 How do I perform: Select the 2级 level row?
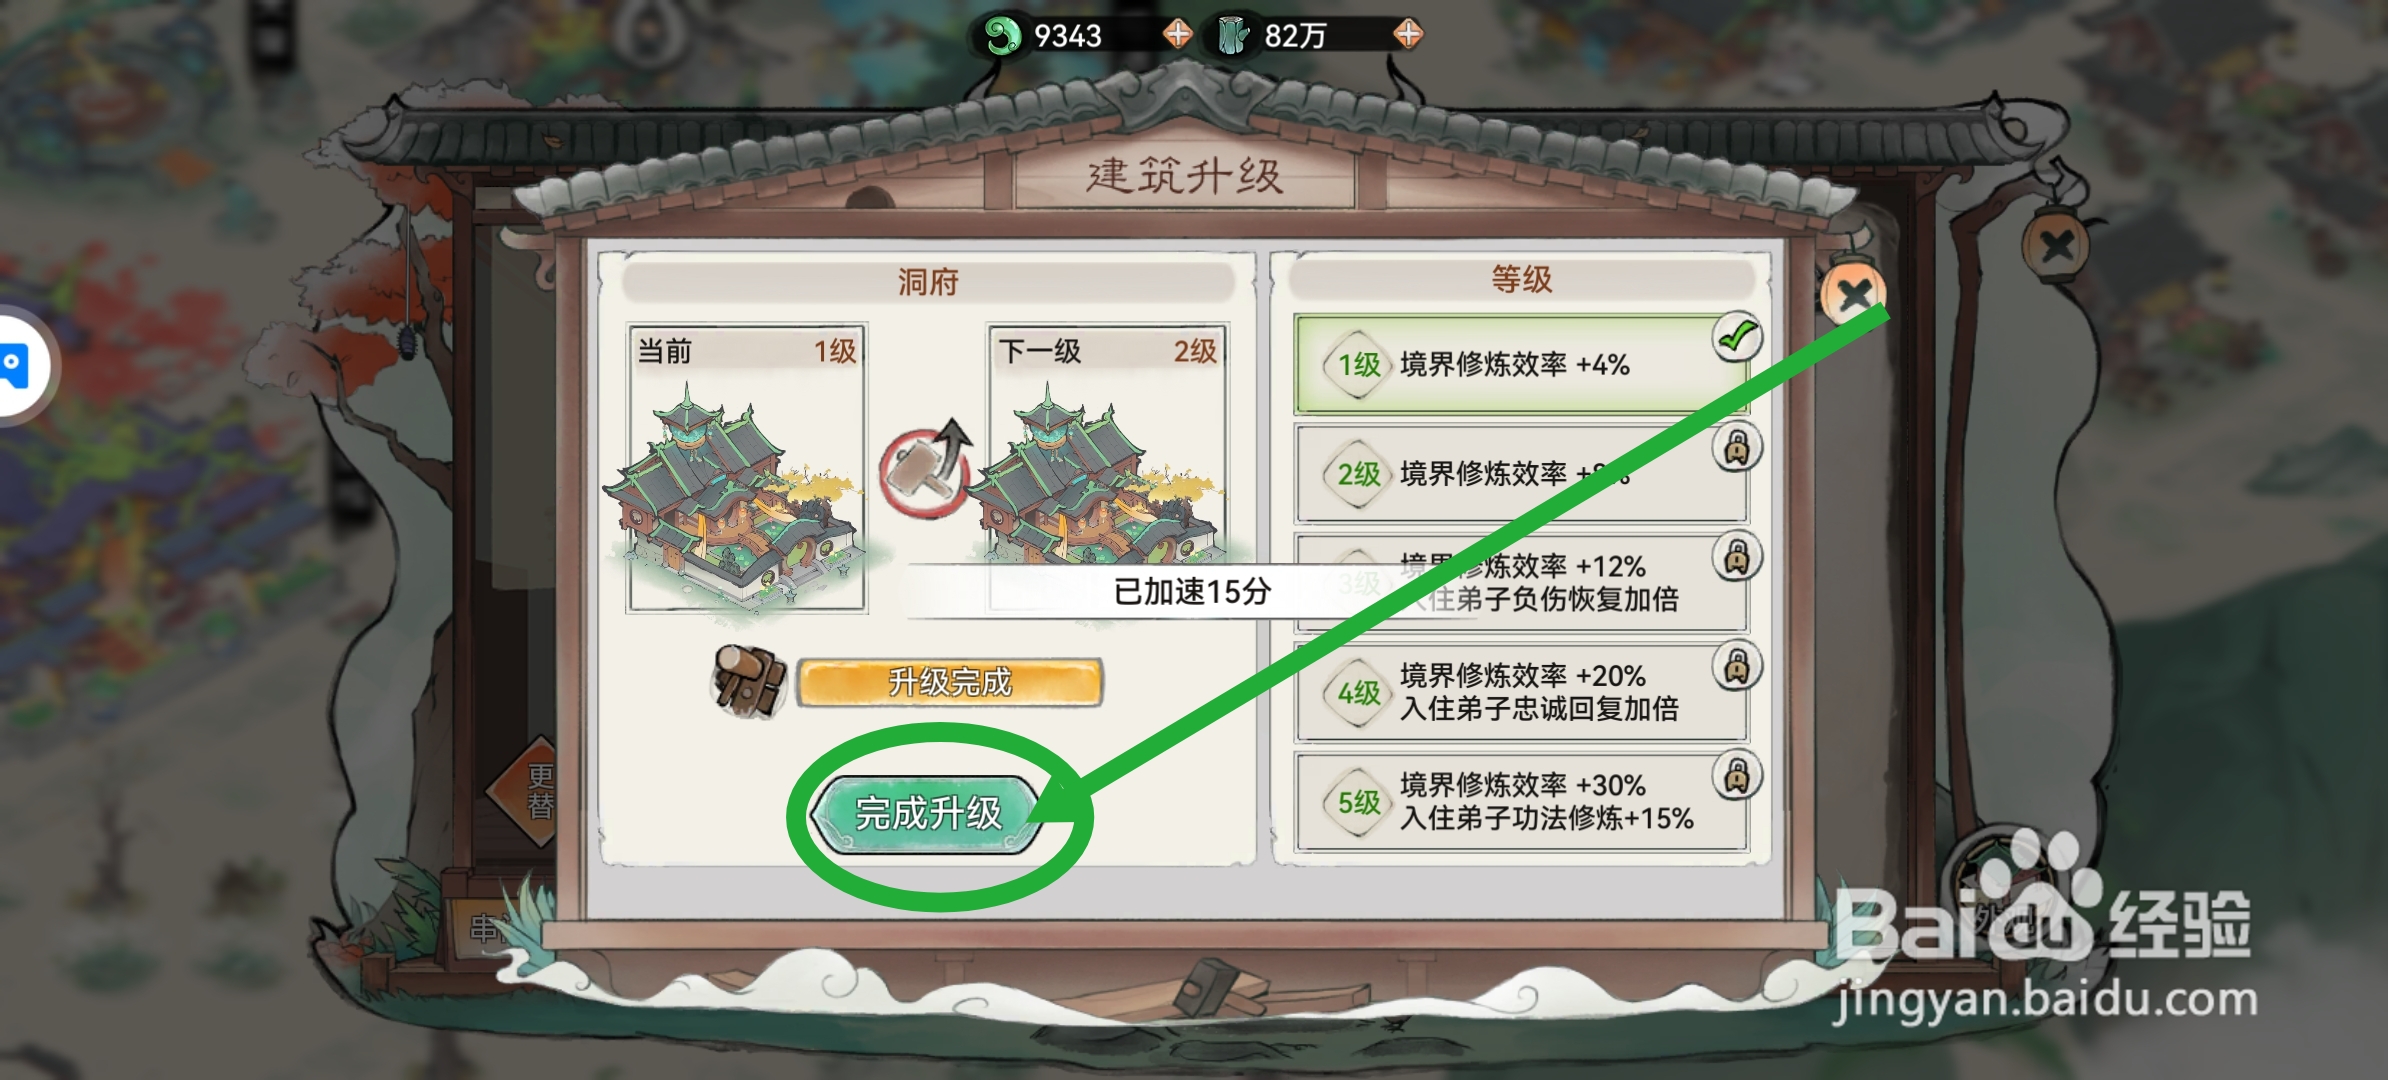click(1520, 473)
